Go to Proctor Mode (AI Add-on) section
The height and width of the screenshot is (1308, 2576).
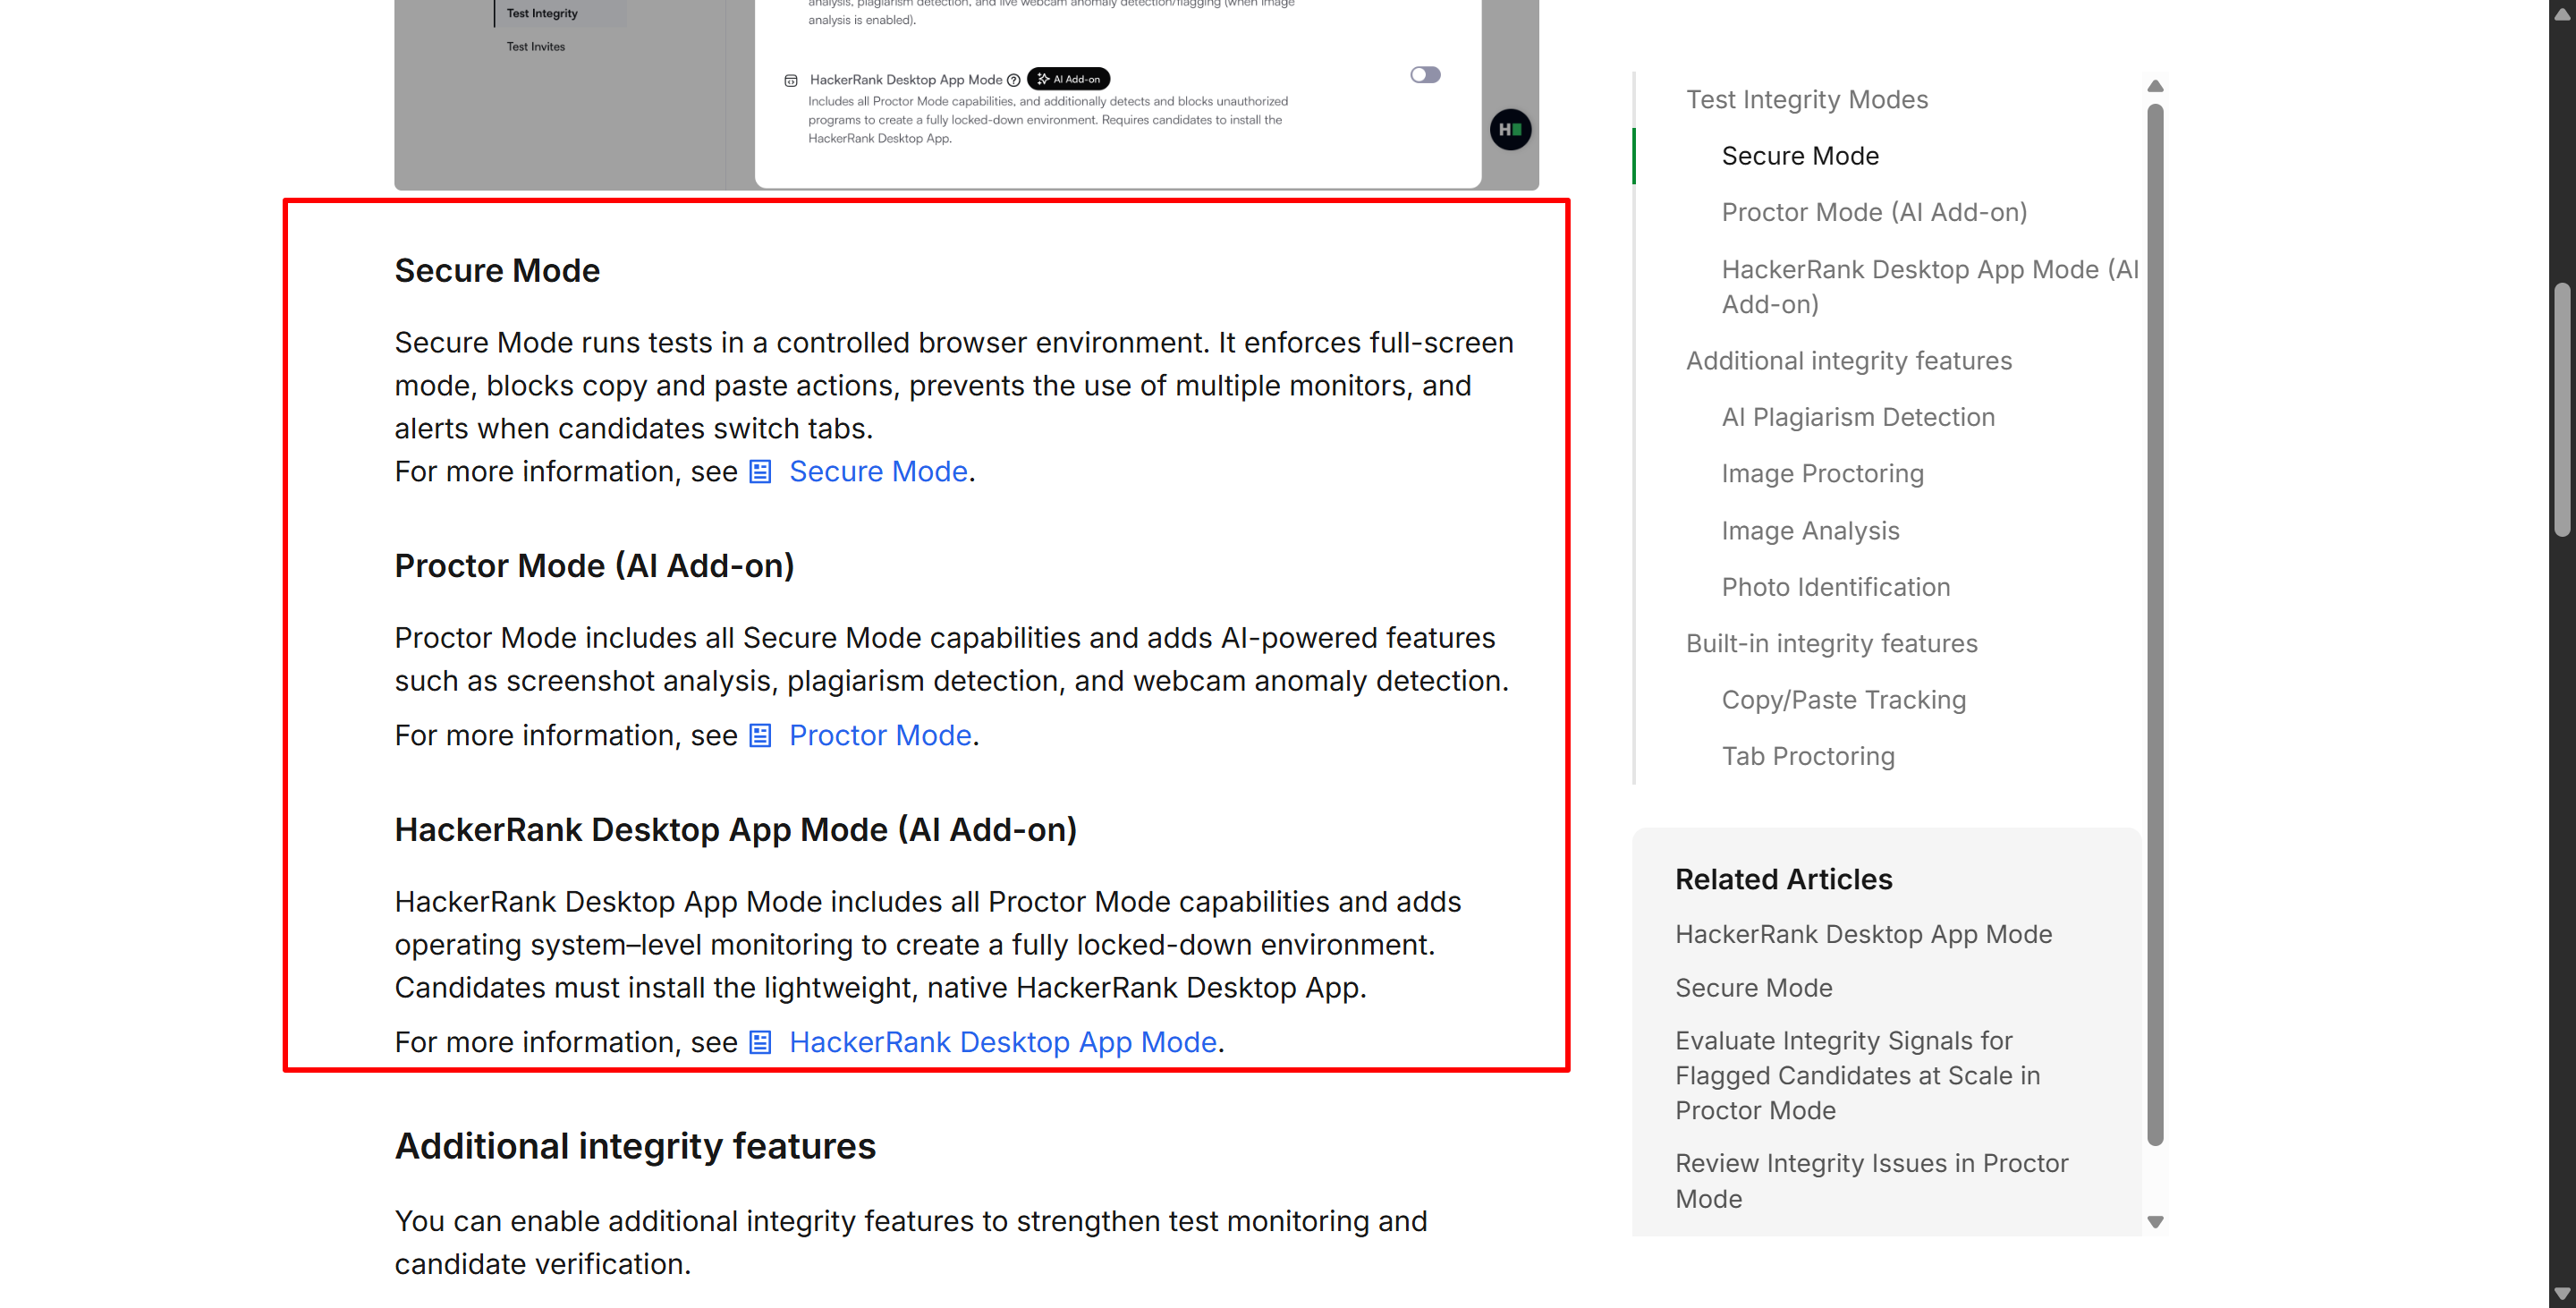(x=1874, y=212)
